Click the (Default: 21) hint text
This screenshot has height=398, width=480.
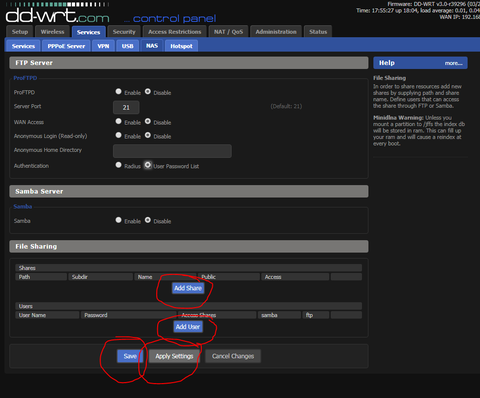[x=286, y=106]
